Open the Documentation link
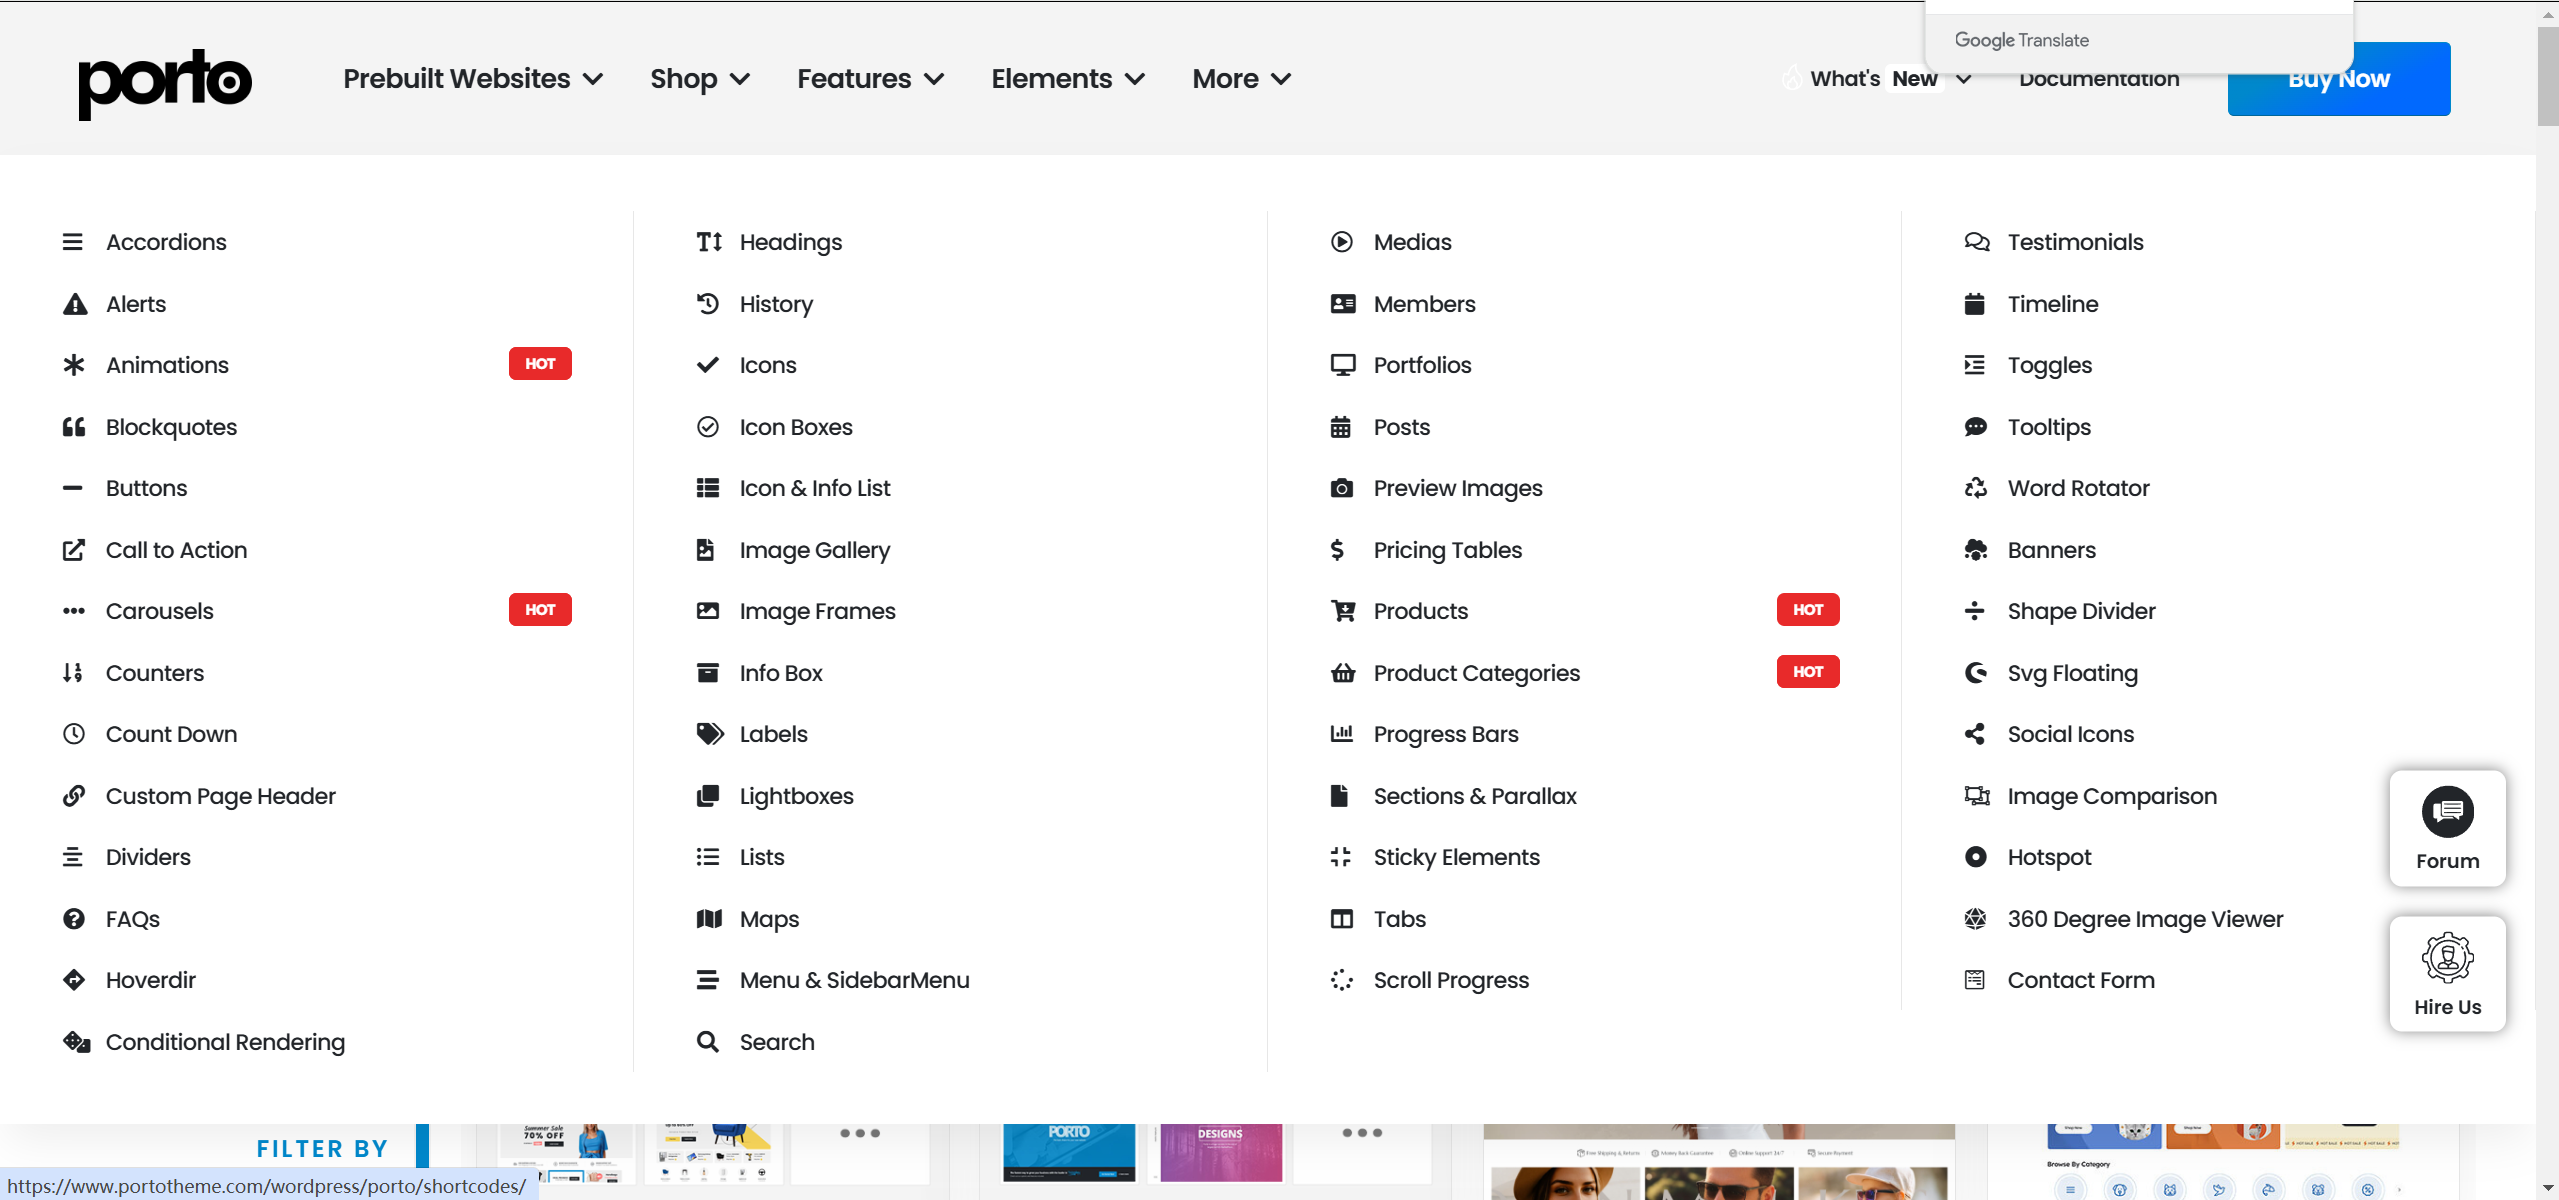 coord(2098,78)
